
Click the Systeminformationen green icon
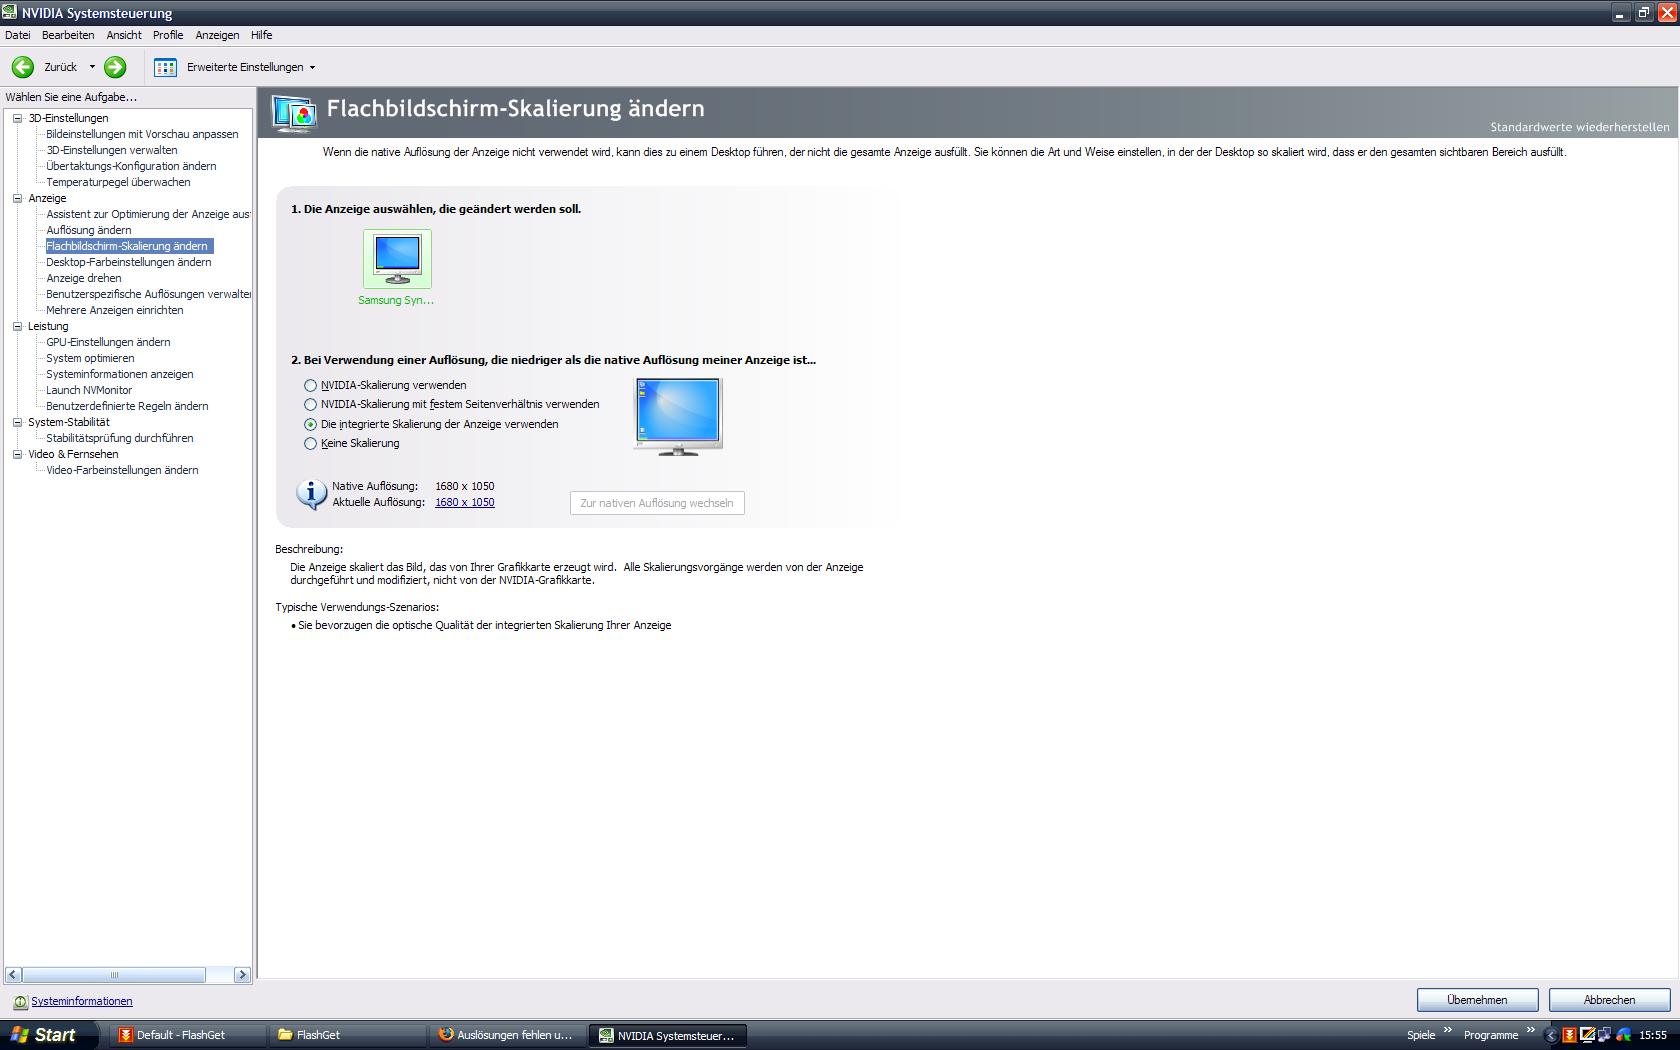(20, 1002)
